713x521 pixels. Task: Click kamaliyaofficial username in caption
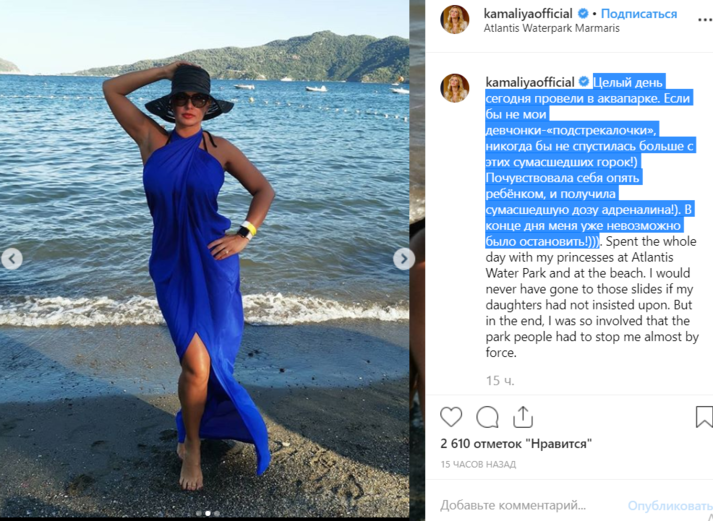[x=530, y=82]
